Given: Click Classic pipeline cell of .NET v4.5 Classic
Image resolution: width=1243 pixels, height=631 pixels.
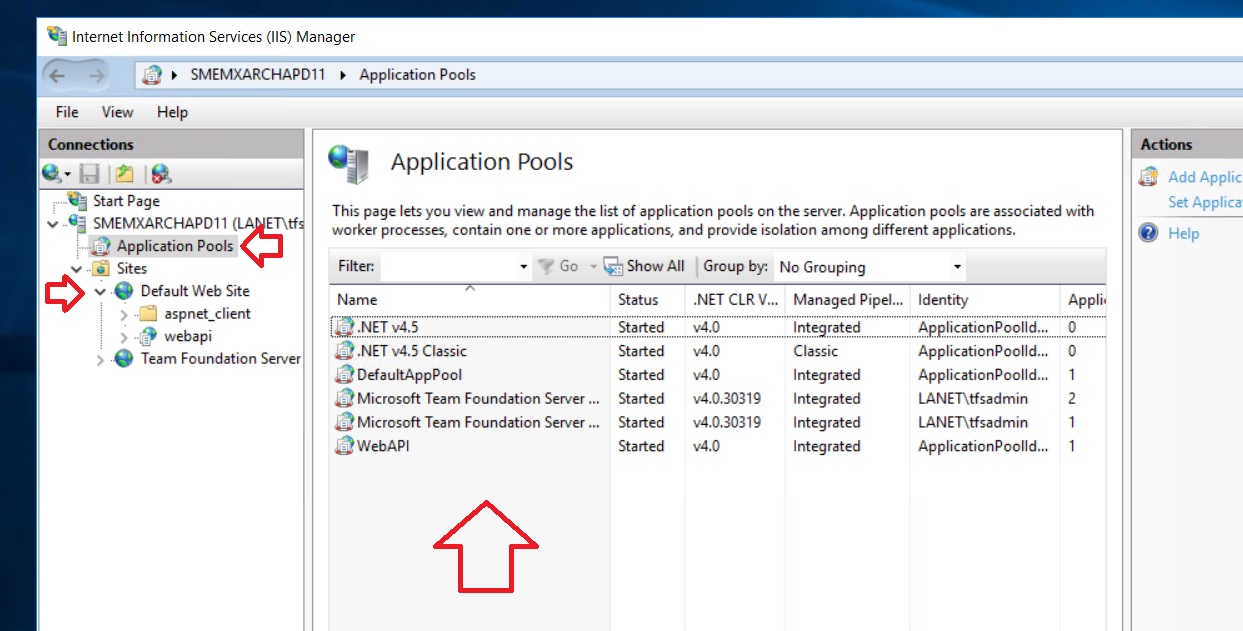Looking at the screenshot, I should 816,351.
